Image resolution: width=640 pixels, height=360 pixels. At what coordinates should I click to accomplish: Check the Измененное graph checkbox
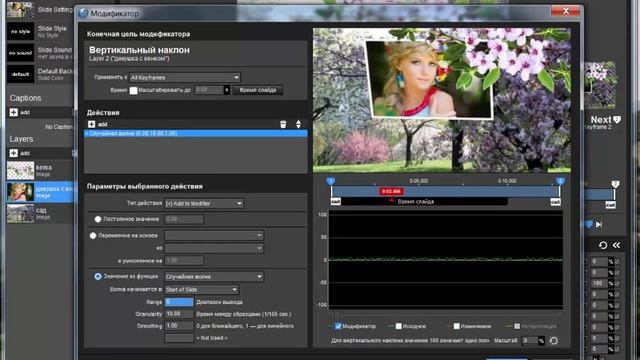(x=457, y=326)
